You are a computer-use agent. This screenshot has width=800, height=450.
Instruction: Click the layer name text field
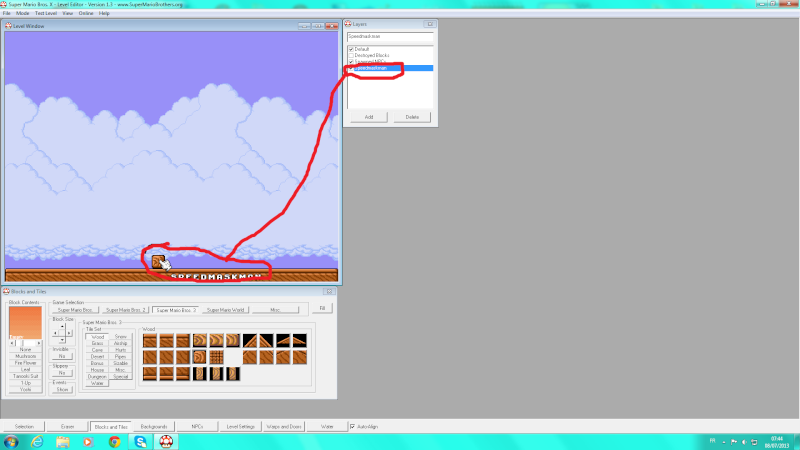click(x=390, y=37)
